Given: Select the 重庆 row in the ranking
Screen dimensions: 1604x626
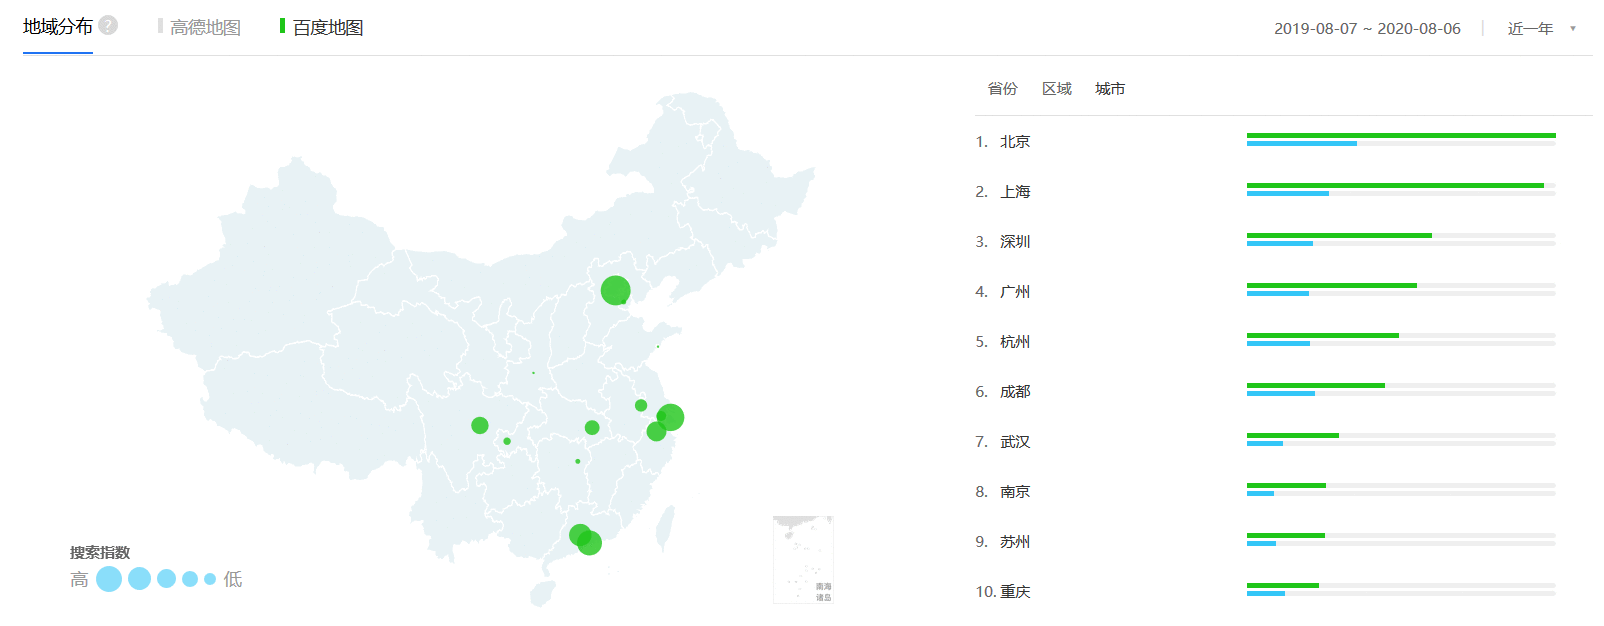Looking at the screenshot, I should pyautogui.click(x=1265, y=591).
